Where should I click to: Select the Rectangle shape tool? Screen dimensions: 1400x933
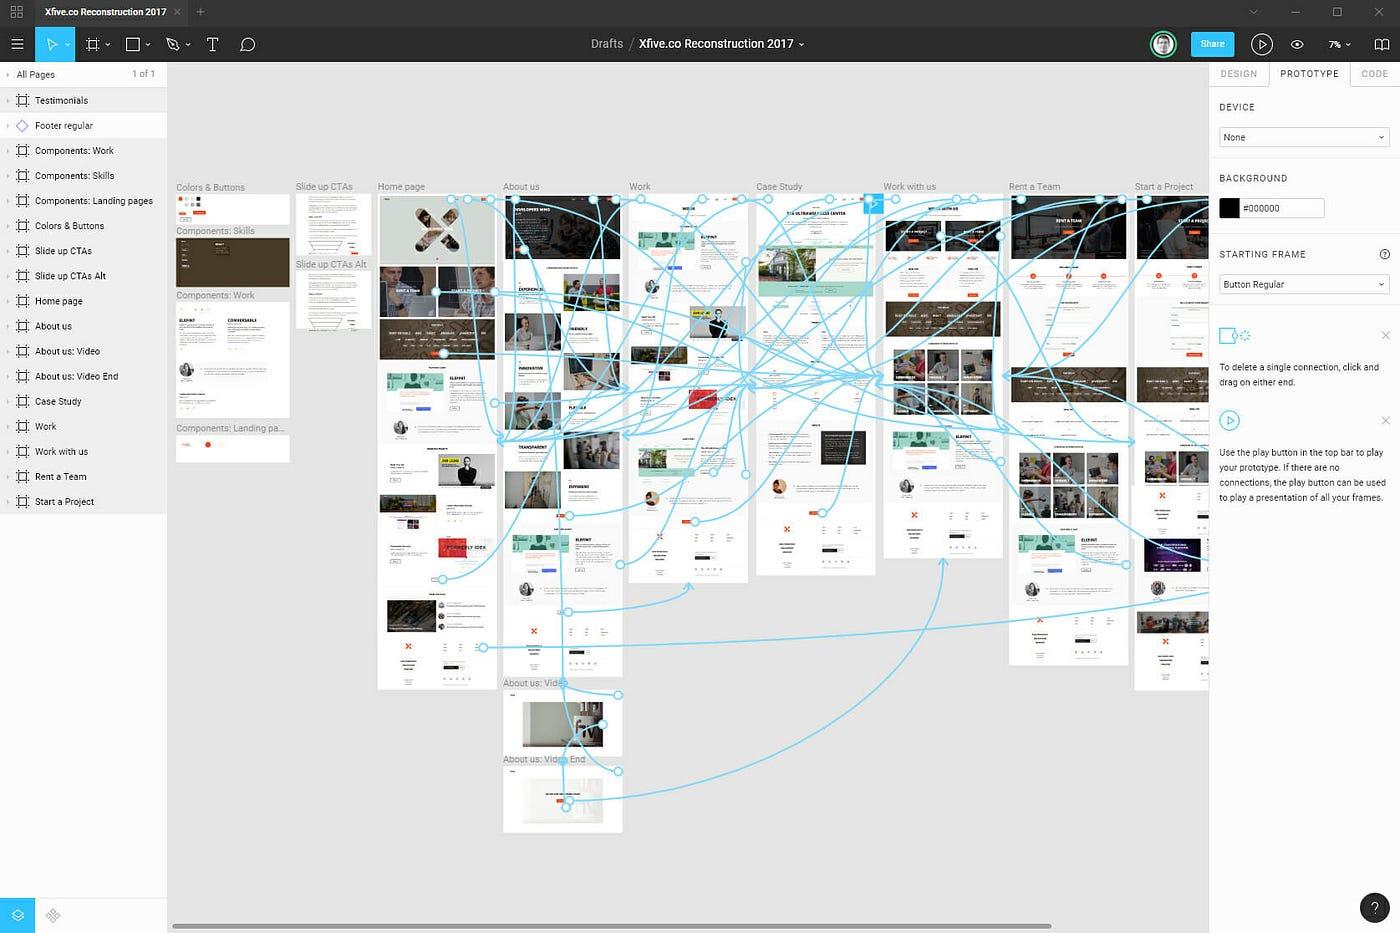(x=132, y=44)
